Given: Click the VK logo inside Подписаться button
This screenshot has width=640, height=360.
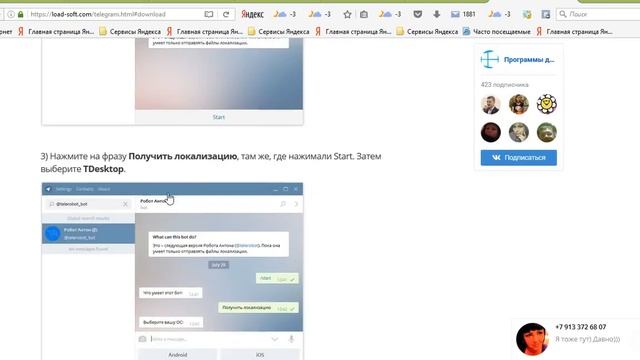Looking at the screenshot, I should [496, 158].
